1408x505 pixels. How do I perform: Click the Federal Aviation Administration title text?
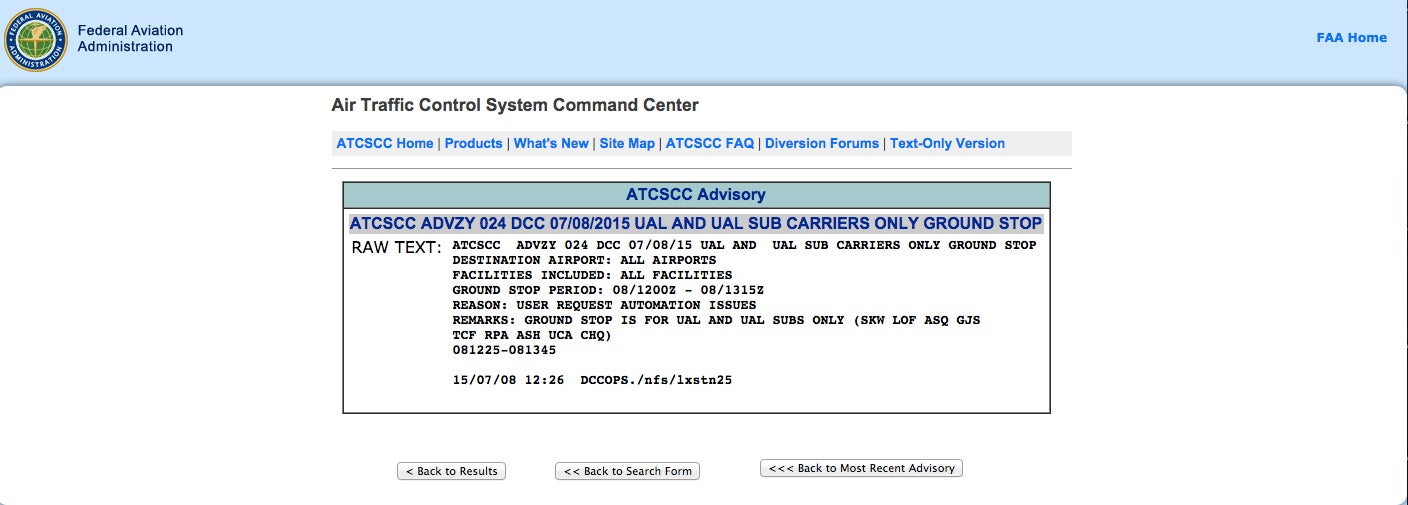pyautogui.click(x=130, y=38)
